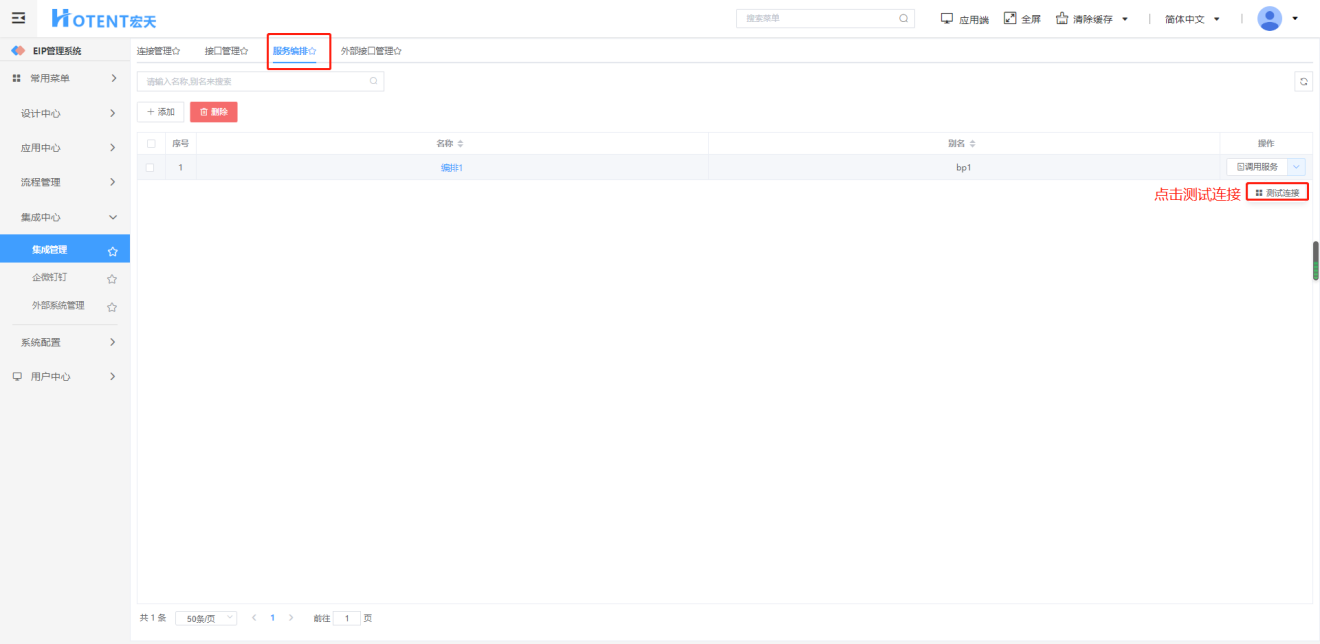Click the EIP管理系统 diamond logo icon
1320x644 pixels.
point(18,51)
